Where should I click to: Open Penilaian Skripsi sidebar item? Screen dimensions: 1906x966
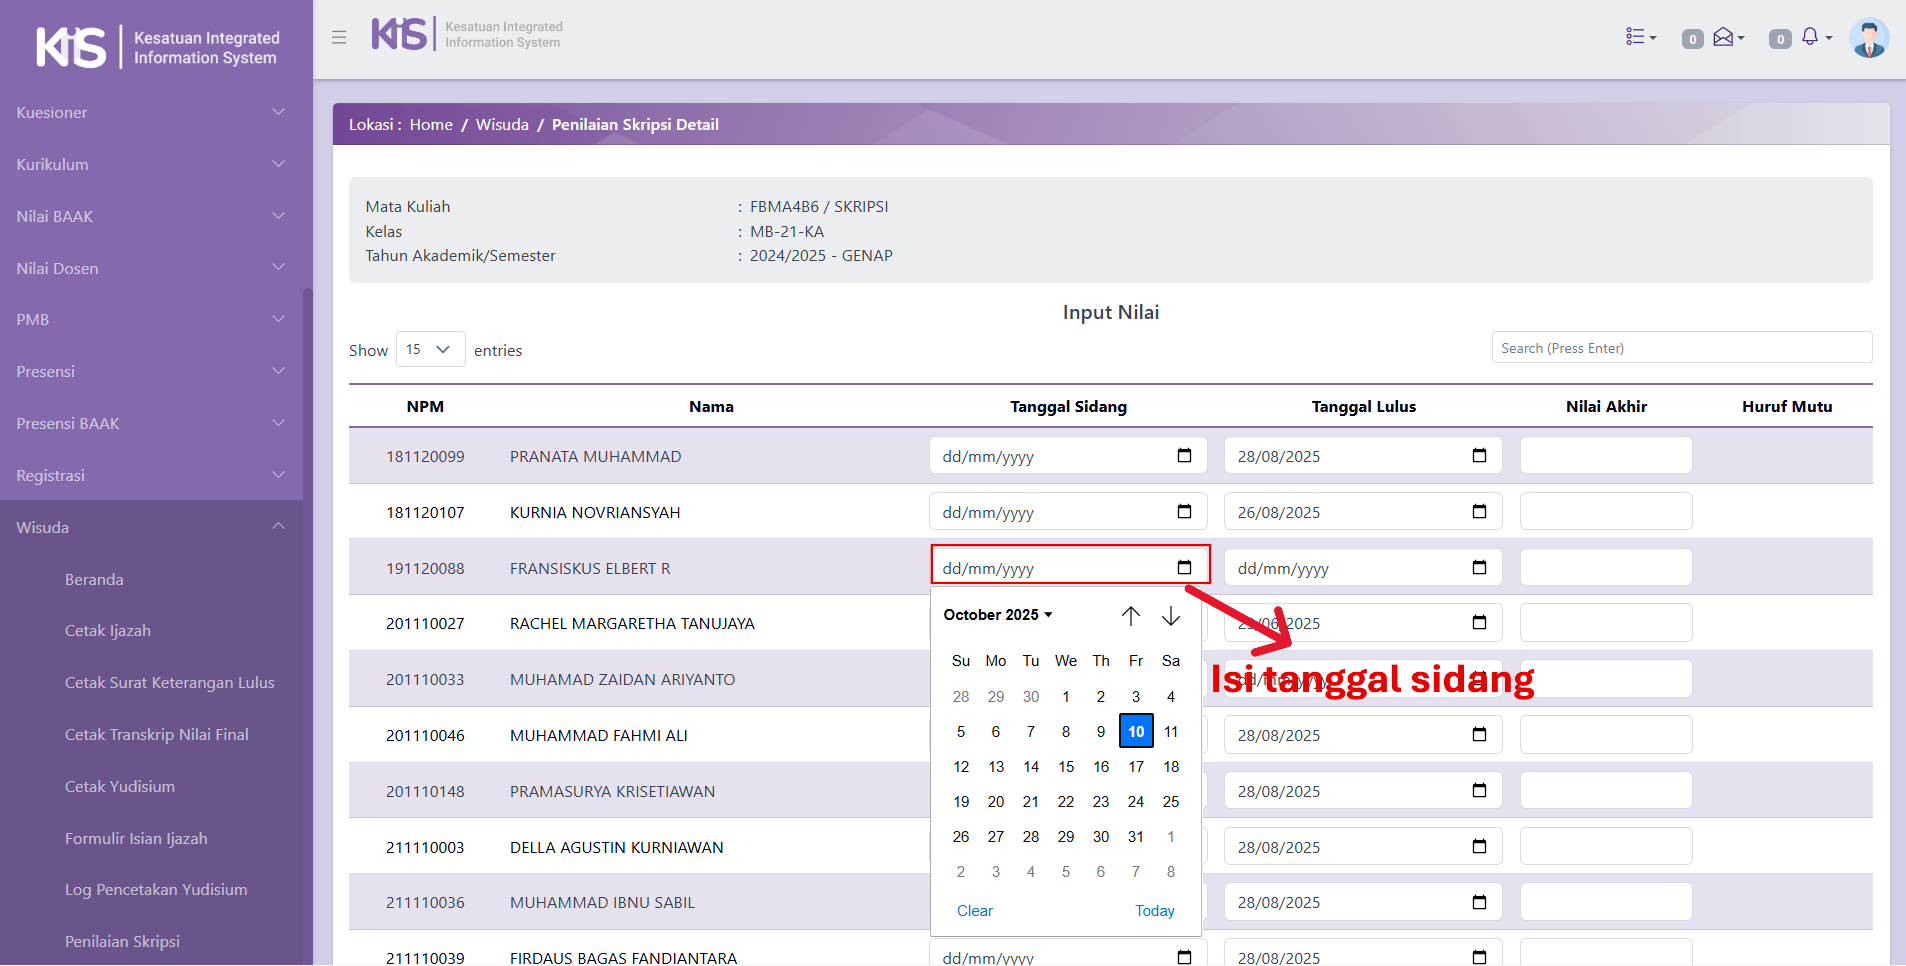click(x=122, y=942)
